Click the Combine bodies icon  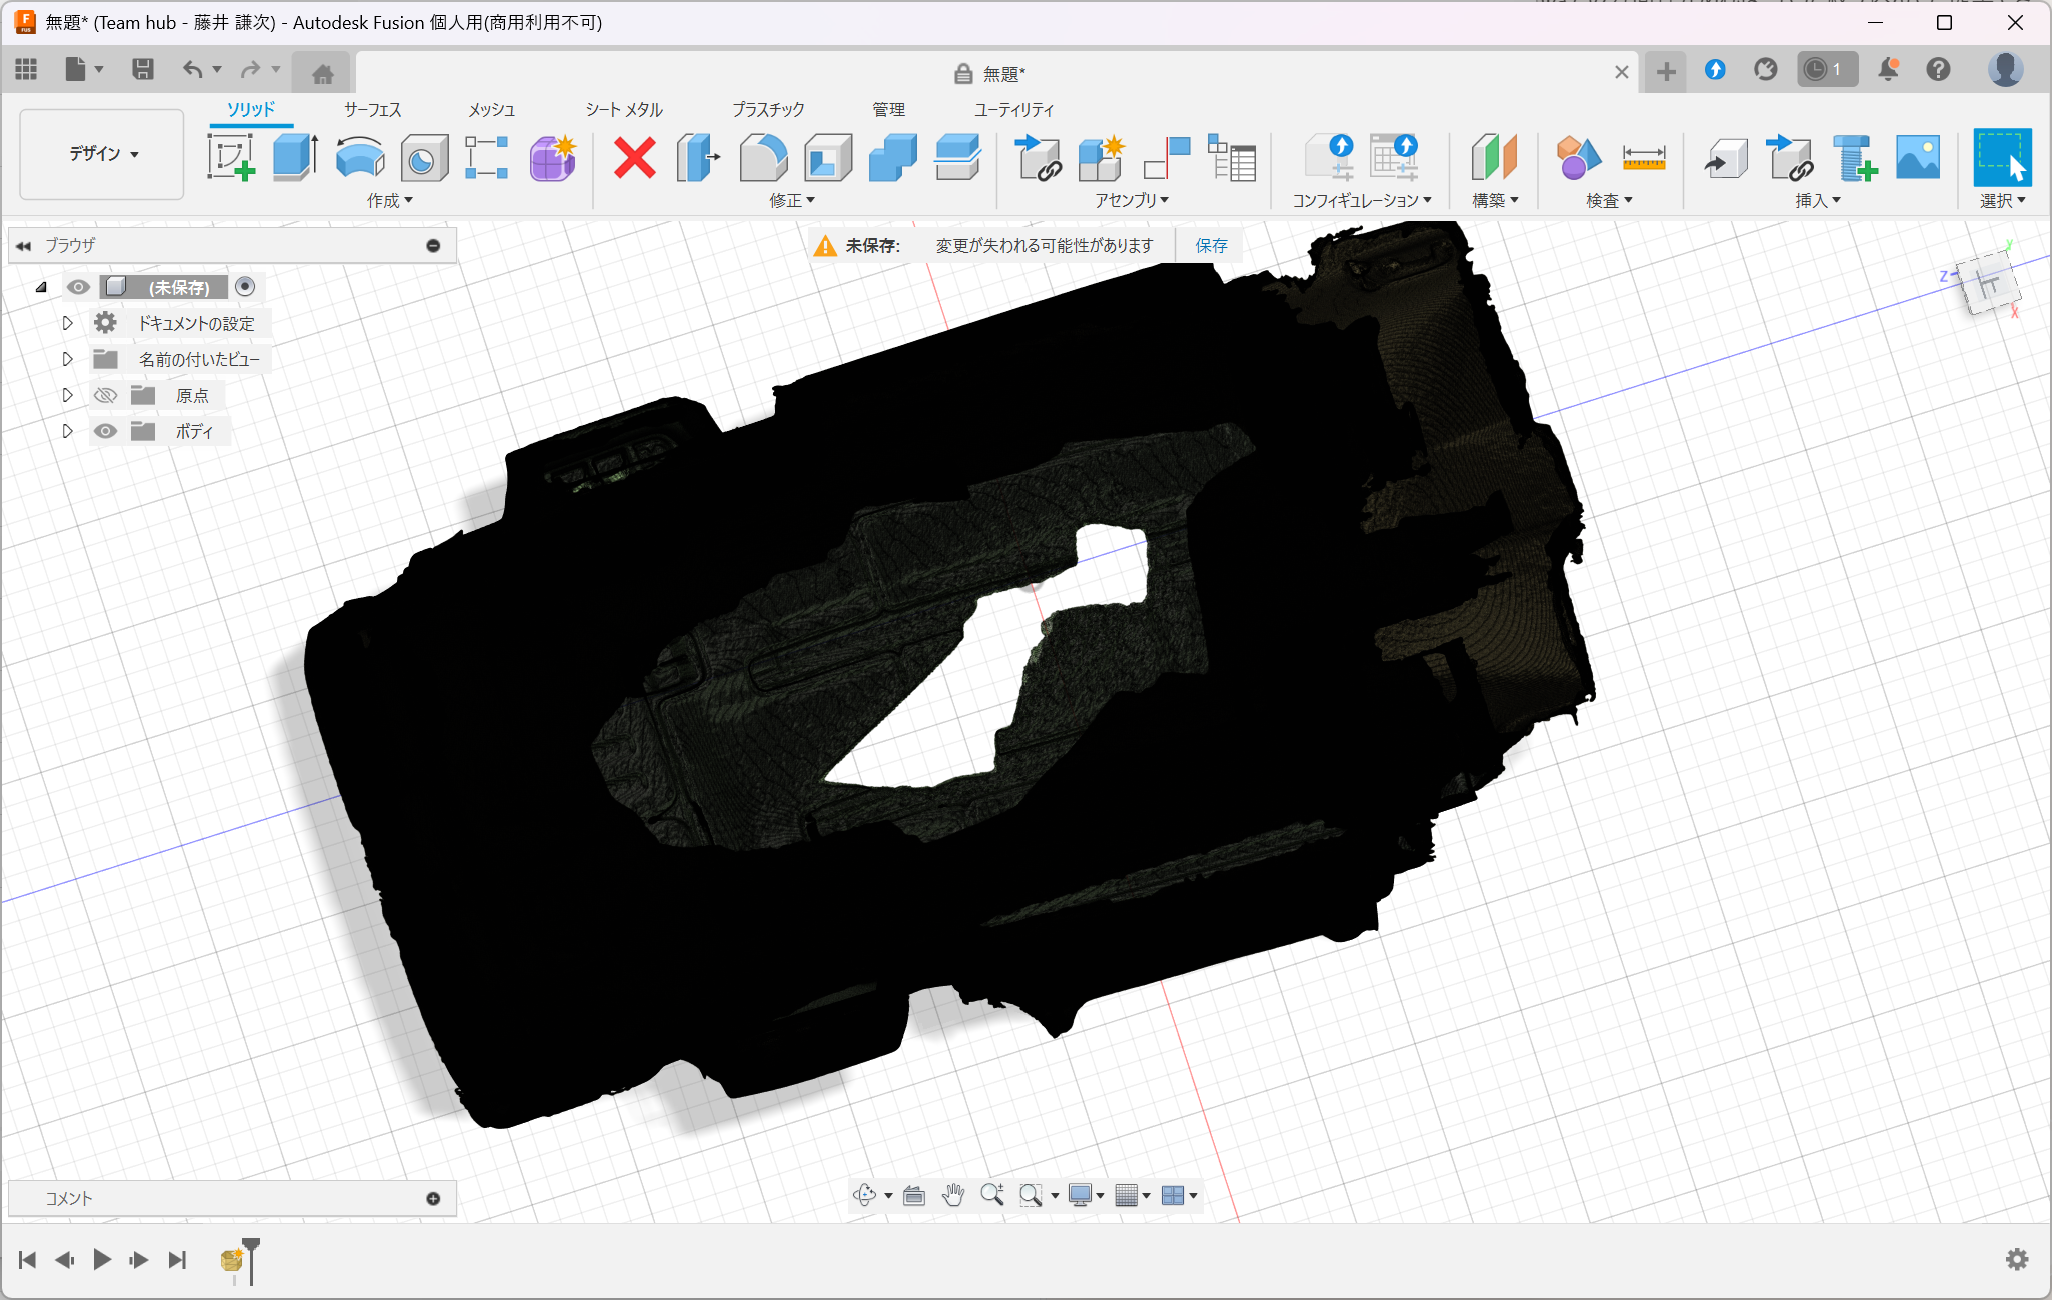click(892, 157)
